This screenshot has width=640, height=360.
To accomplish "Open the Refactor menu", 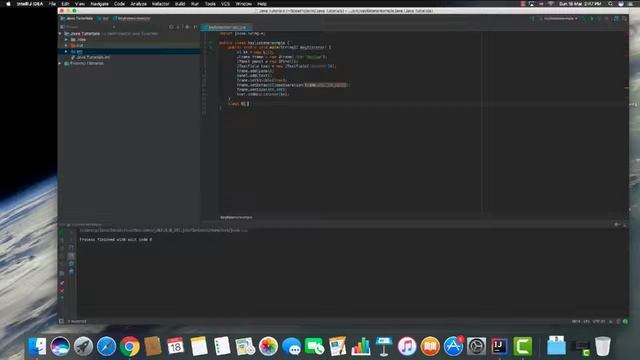I will 160,4.
